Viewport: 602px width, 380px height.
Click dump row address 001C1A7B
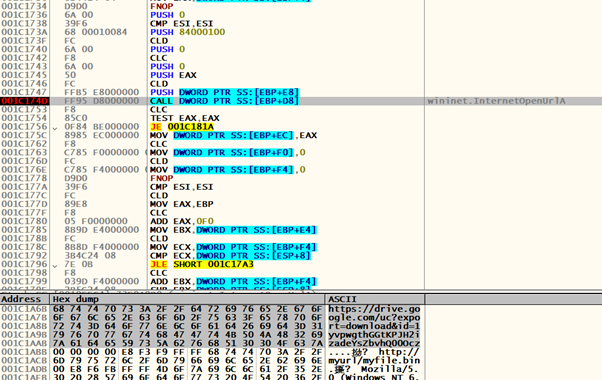[x=24, y=317]
